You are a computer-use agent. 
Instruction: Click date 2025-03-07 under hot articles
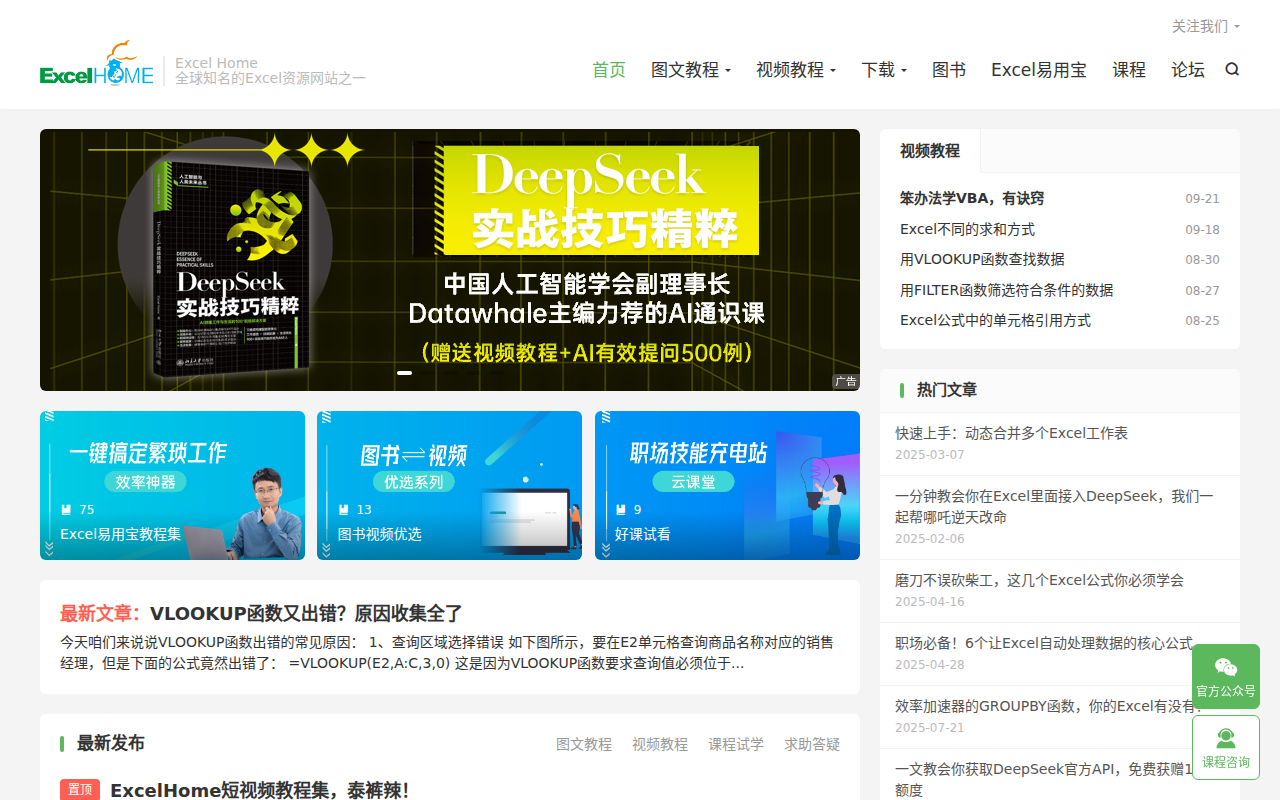tap(930, 455)
